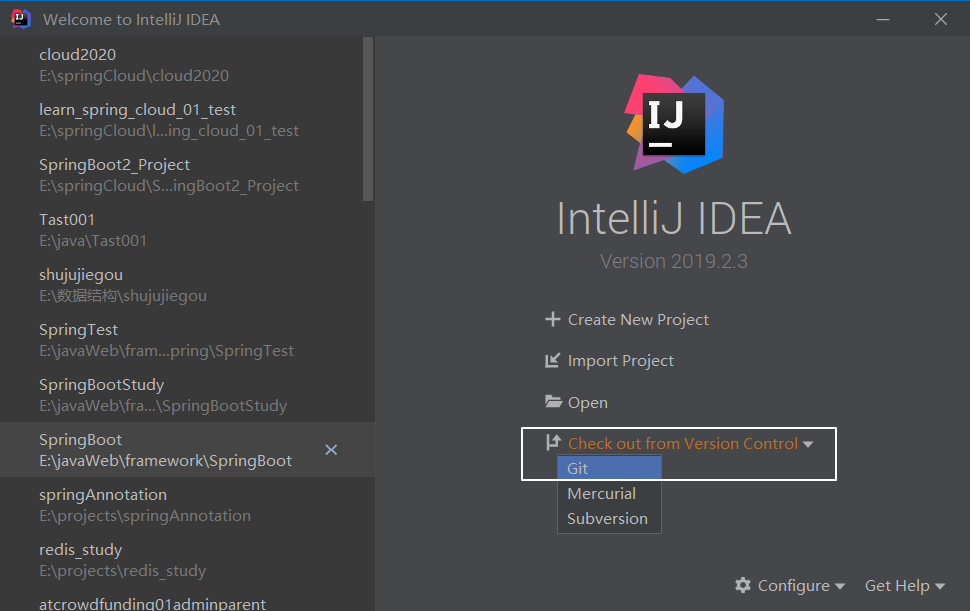The image size is (970, 611).
Task: Click path text E:\projects\springAnnotation
Action: [x=145, y=516]
